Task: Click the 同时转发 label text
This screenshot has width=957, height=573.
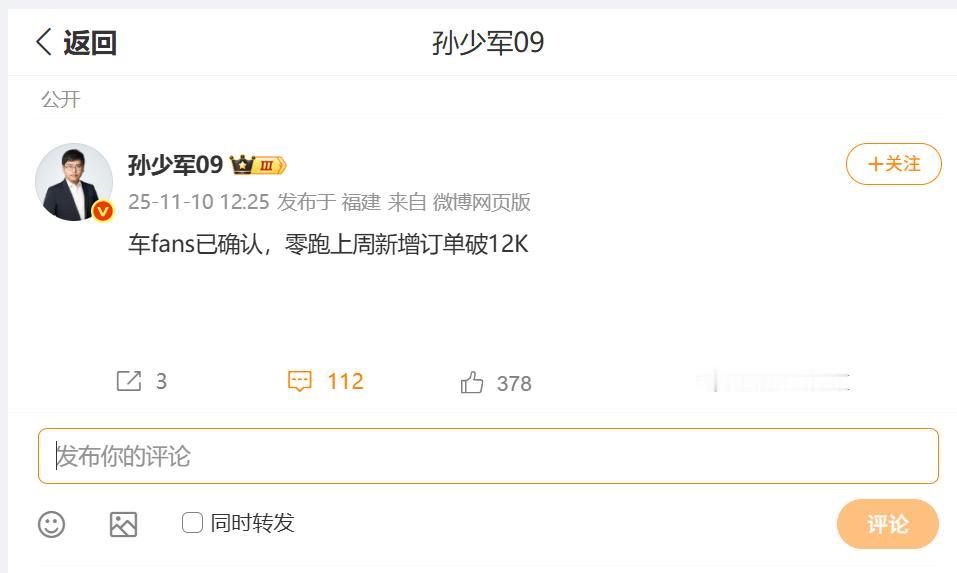Action: [x=253, y=523]
